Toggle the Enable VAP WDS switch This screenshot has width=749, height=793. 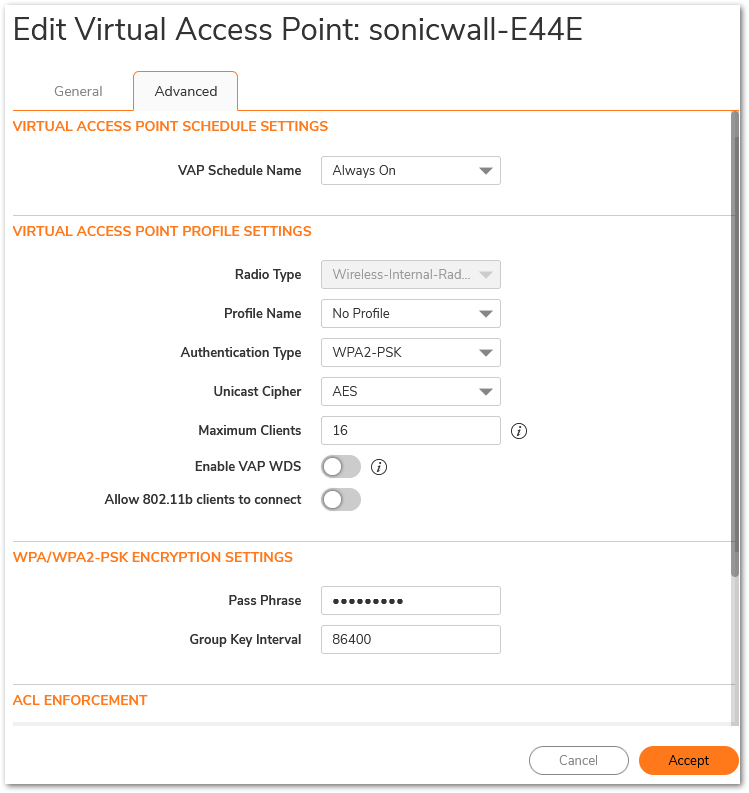(x=341, y=467)
